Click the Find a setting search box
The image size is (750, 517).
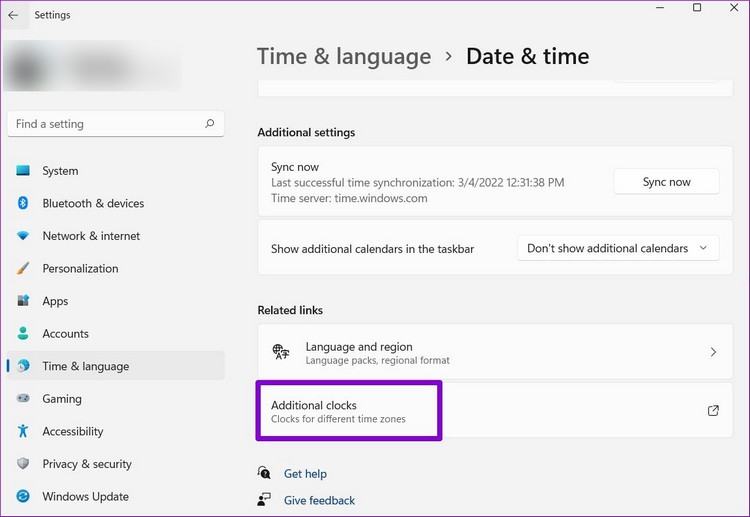[105, 124]
